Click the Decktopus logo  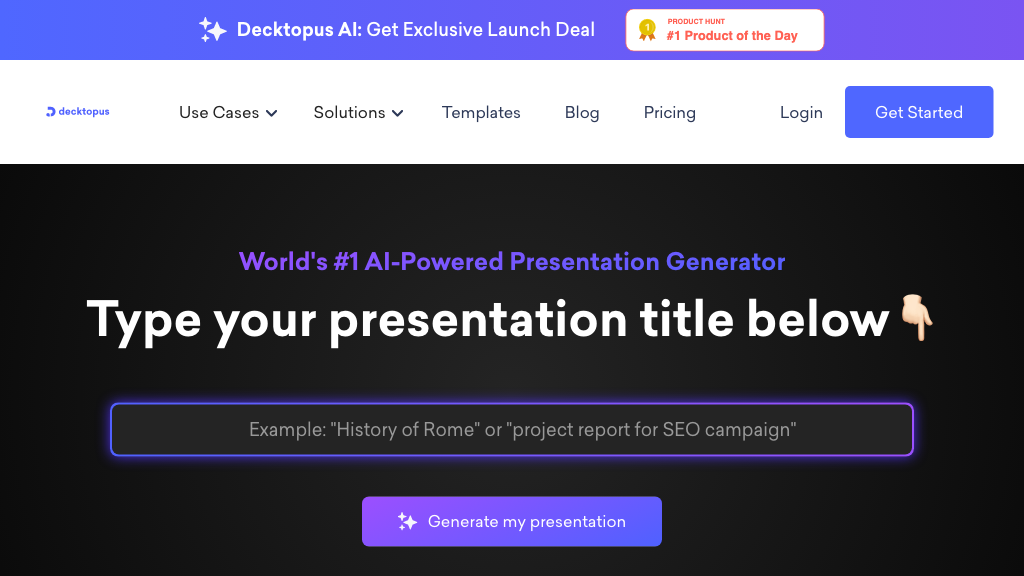click(78, 112)
